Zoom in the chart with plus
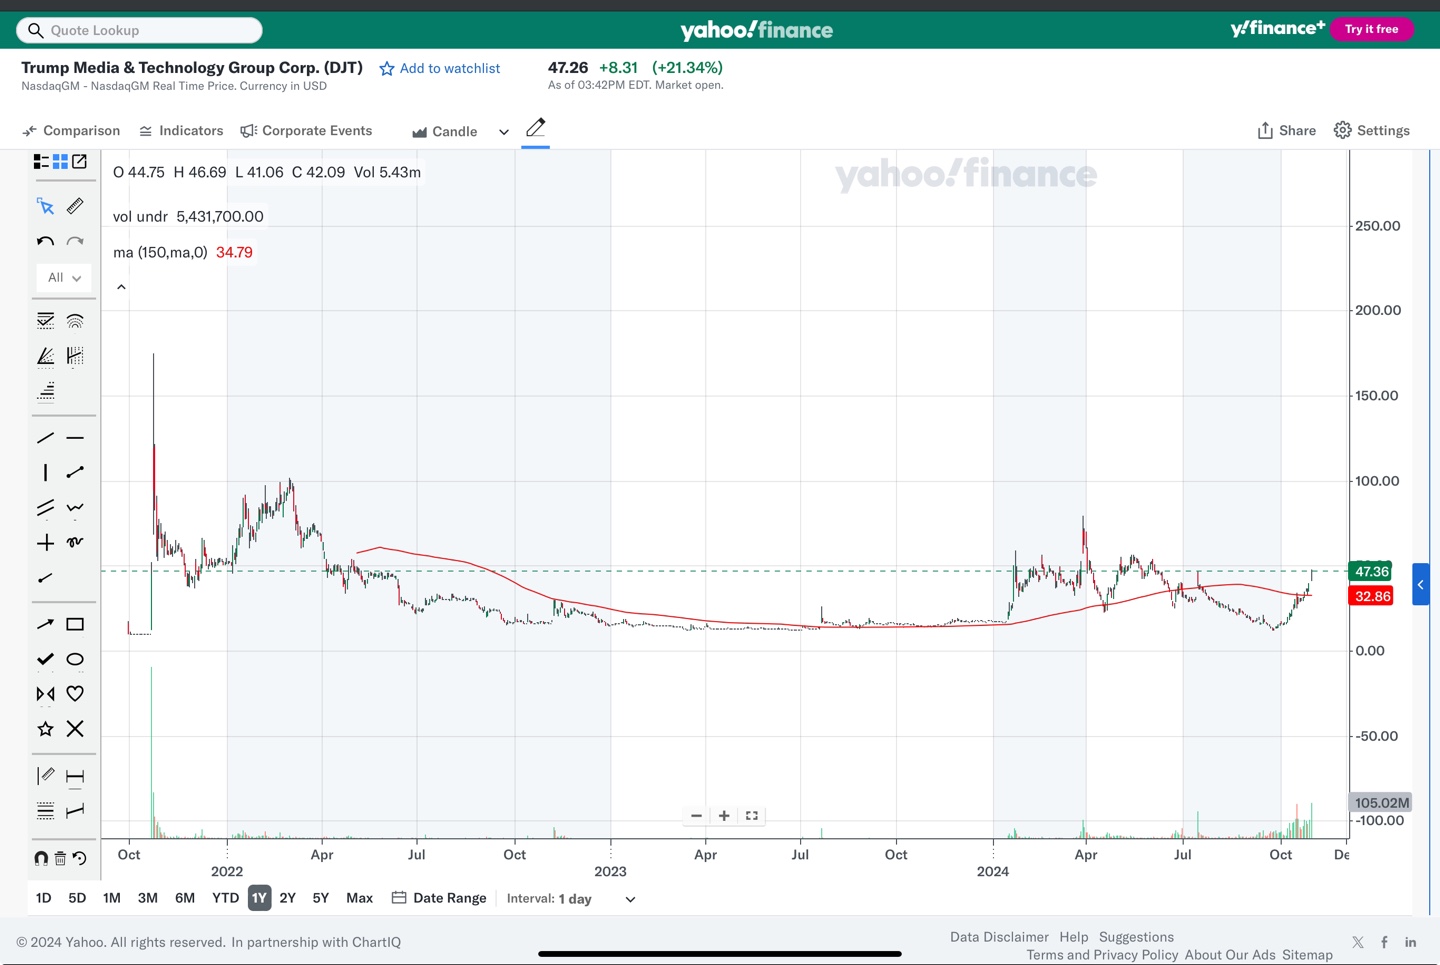Image resolution: width=1440 pixels, height=965 pixels. click(724, 816)
